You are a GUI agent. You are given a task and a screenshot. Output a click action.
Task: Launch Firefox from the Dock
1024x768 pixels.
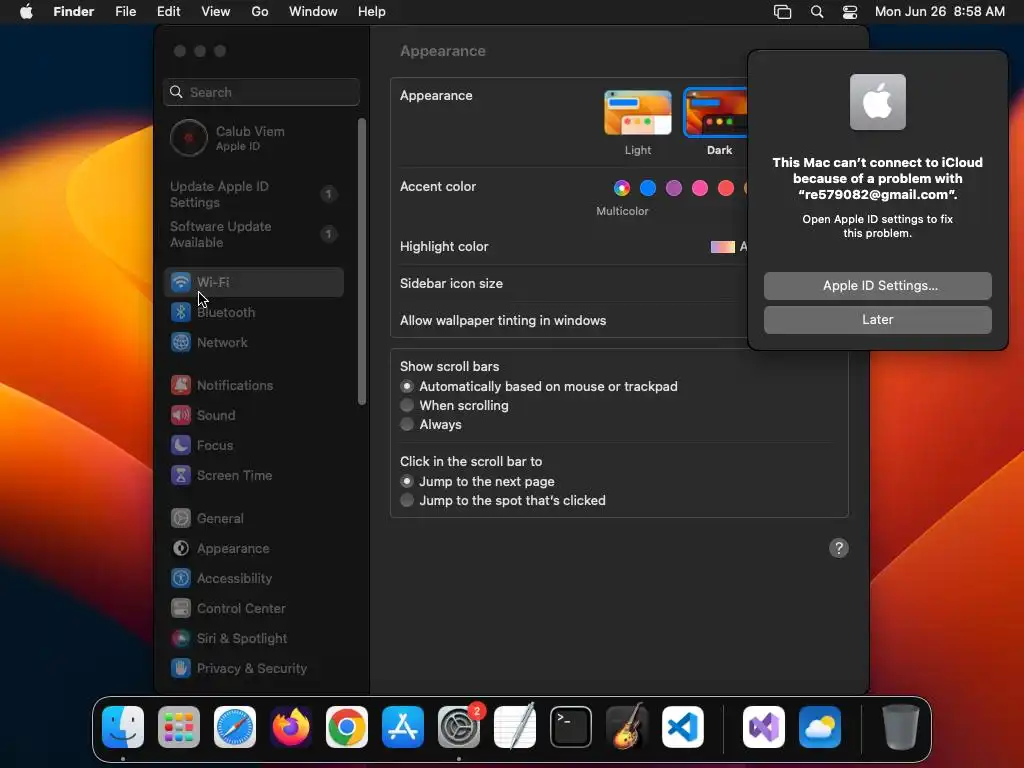pyautogui.click(x=291, y=727)
